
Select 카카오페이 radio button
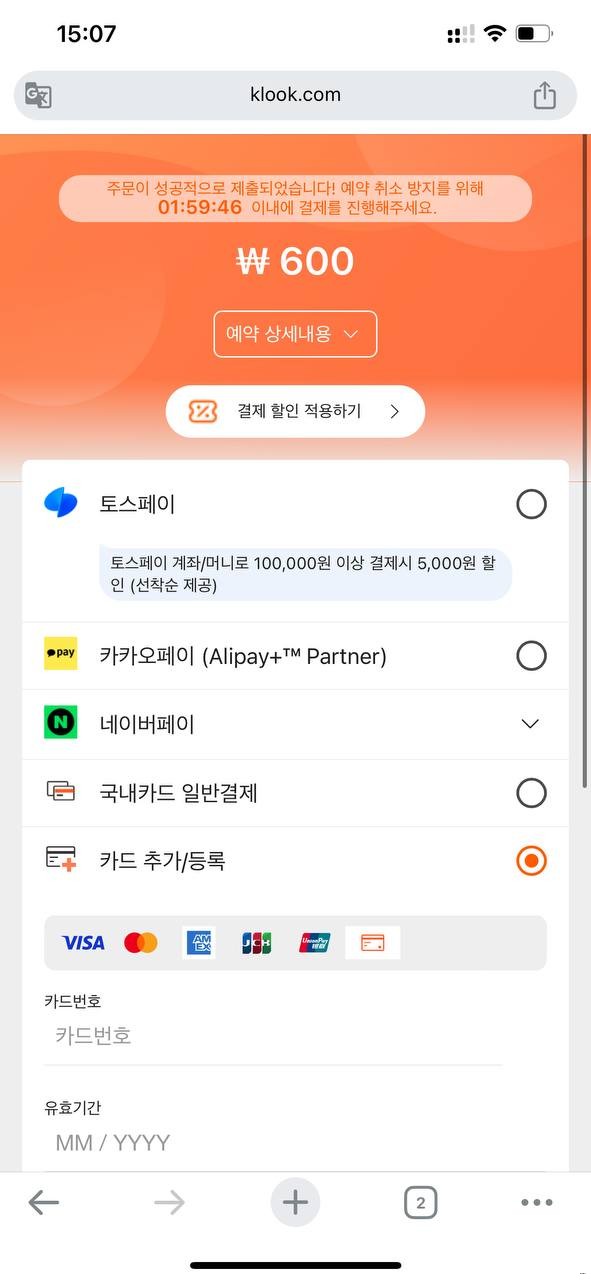click(x=531, y=656)
